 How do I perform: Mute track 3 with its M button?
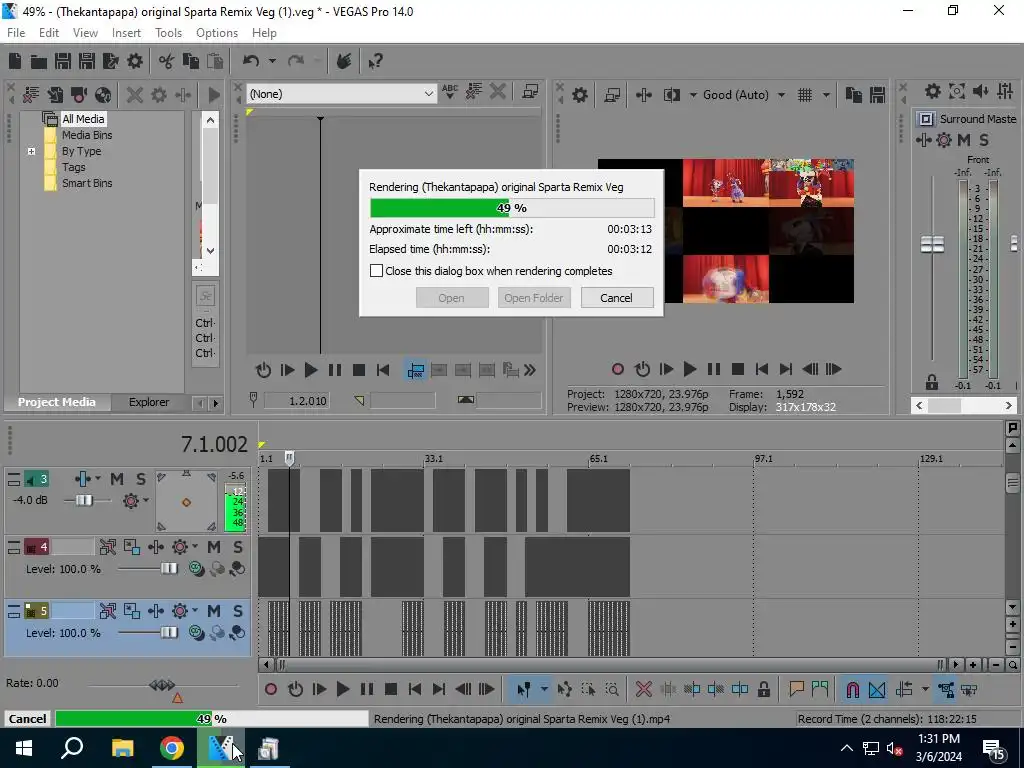click(x=117, y=479)
